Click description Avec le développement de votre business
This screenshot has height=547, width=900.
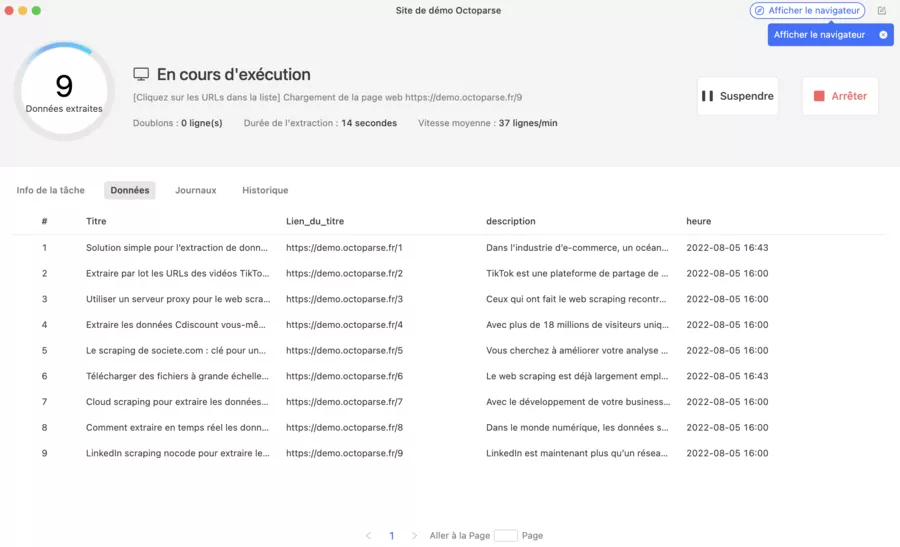coord(578,402)
